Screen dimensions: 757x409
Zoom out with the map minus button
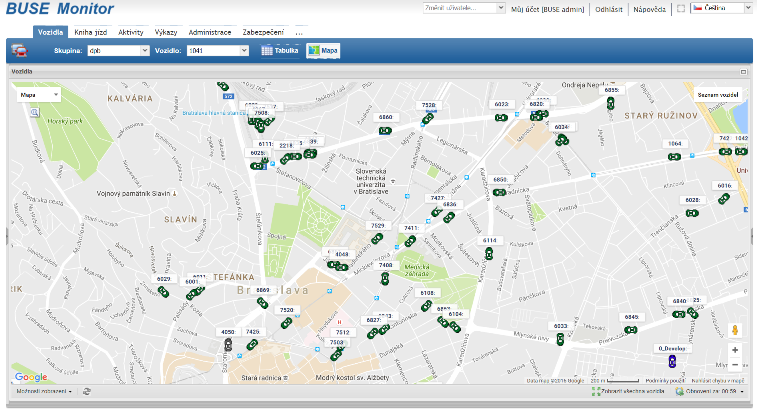735,364
